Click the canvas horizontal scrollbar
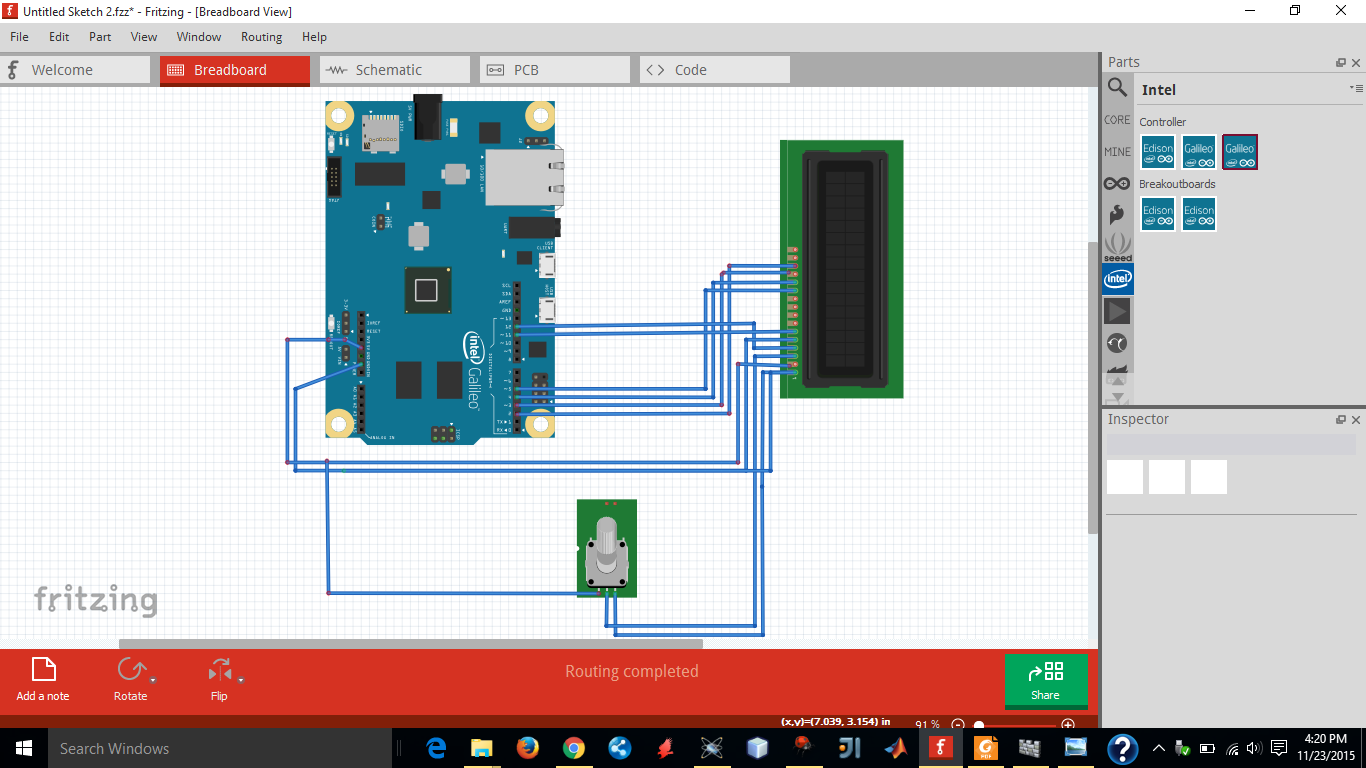Screen dimensions: 1366x768 [410, 644]
